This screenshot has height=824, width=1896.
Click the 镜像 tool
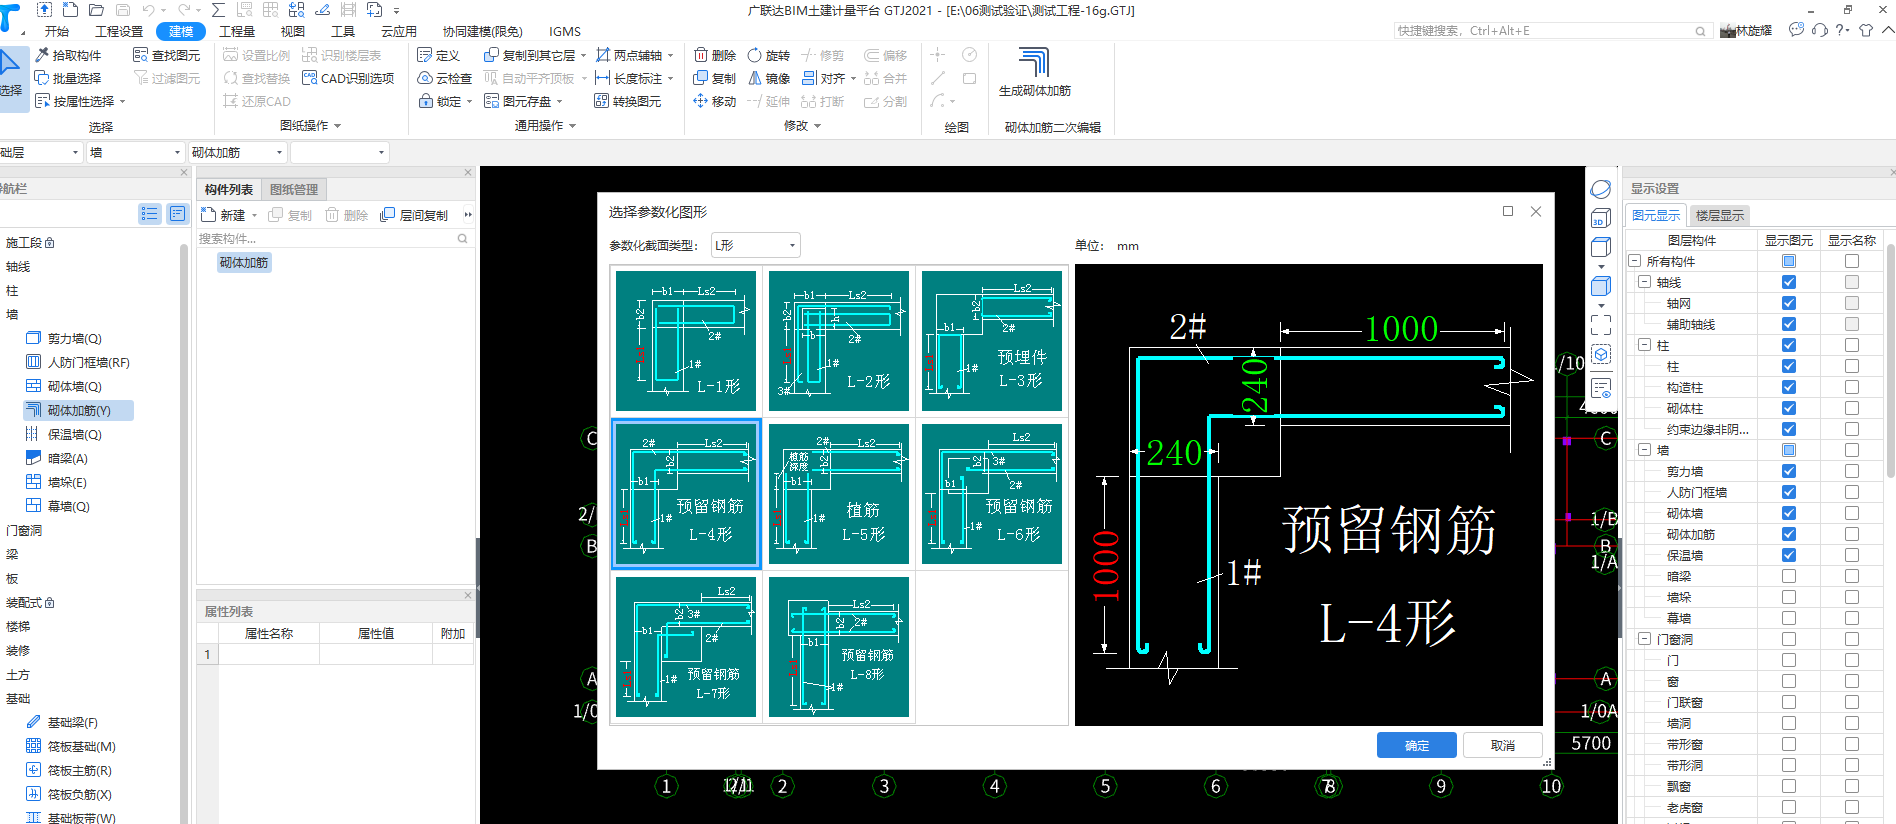pos(769,78)
